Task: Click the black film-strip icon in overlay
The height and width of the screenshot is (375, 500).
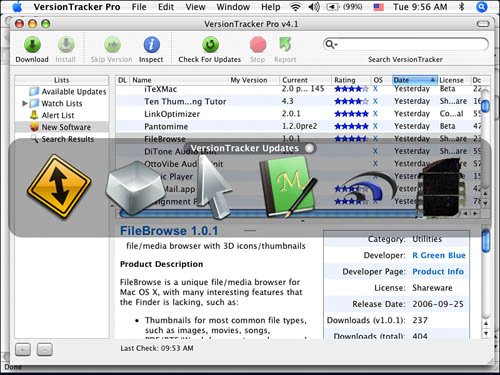Action: (442, 187)
